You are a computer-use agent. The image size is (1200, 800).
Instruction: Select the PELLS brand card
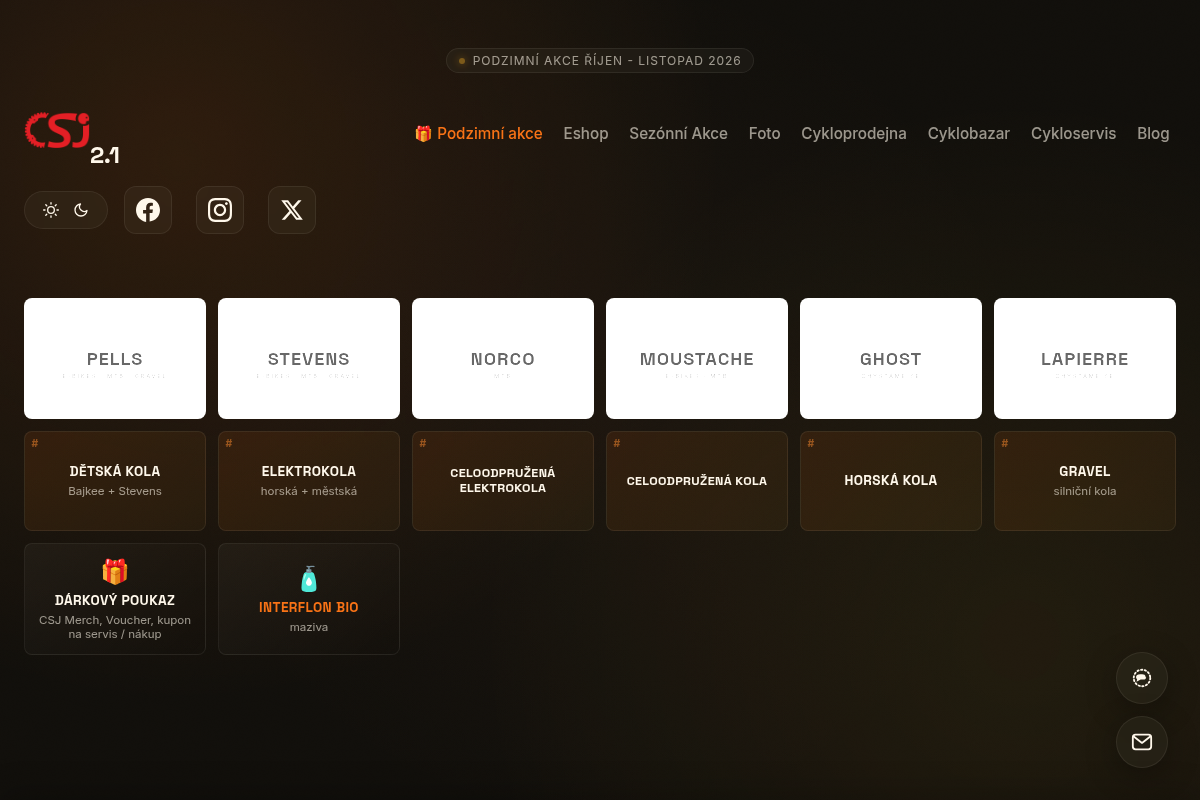(115, 359)
